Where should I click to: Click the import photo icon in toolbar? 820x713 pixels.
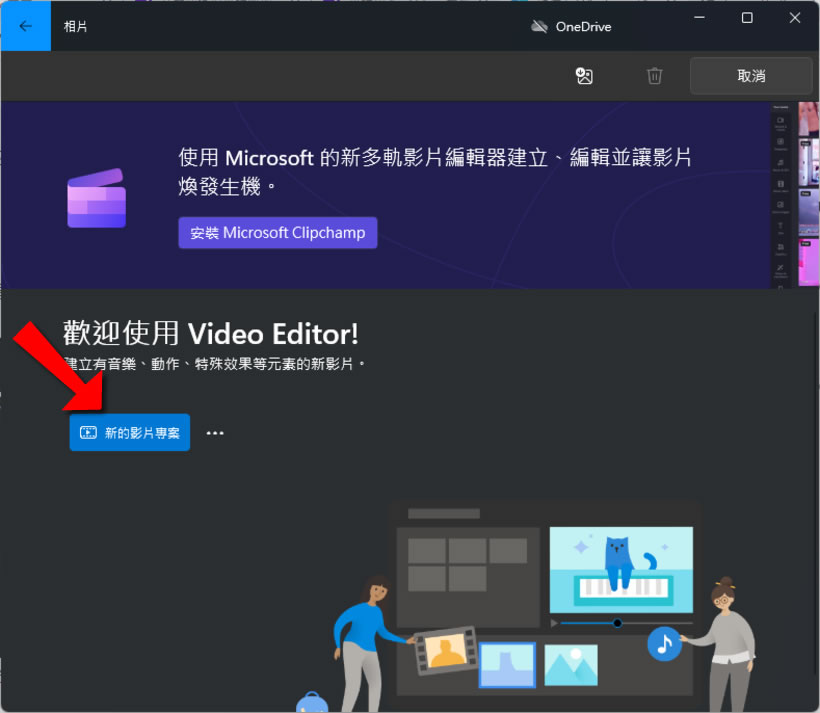point(584,76)
